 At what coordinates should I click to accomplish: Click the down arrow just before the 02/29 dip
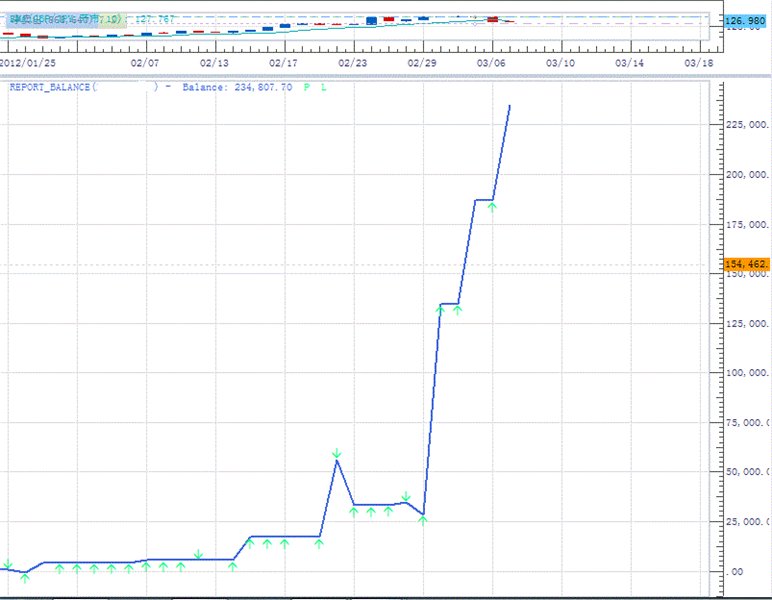[x=405, y=496]
